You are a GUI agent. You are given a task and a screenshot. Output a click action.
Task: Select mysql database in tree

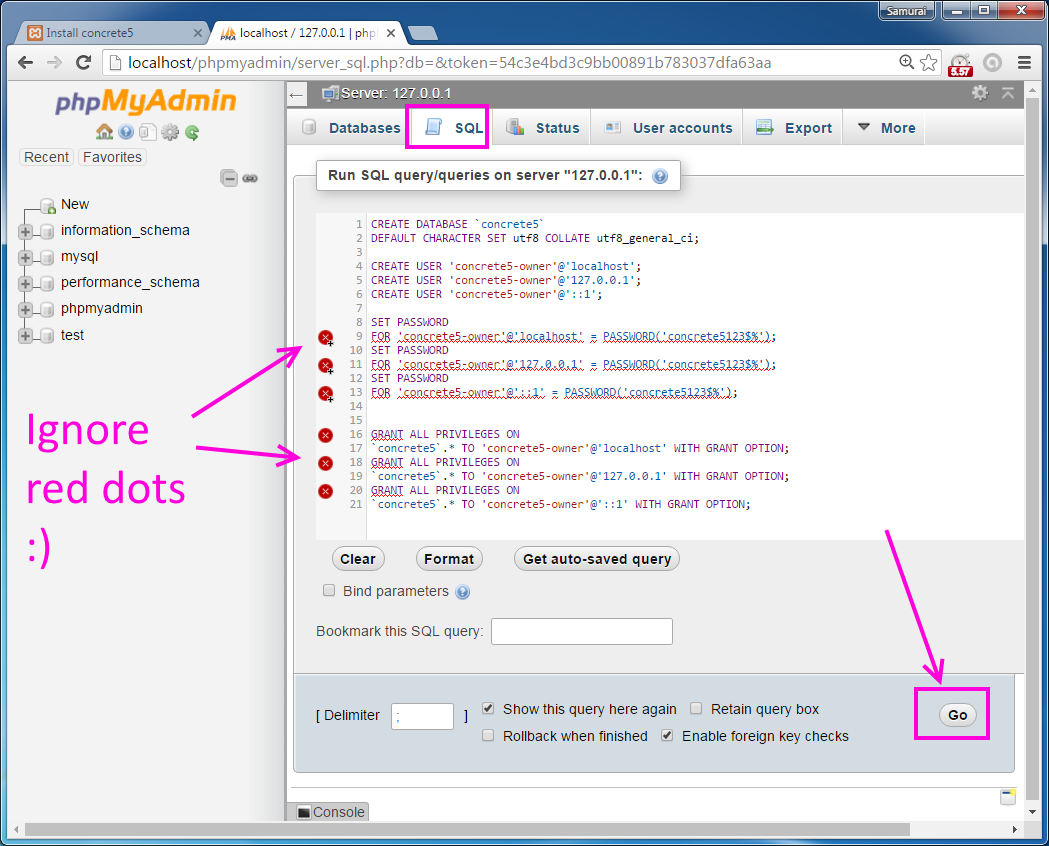tap(80, 256)
